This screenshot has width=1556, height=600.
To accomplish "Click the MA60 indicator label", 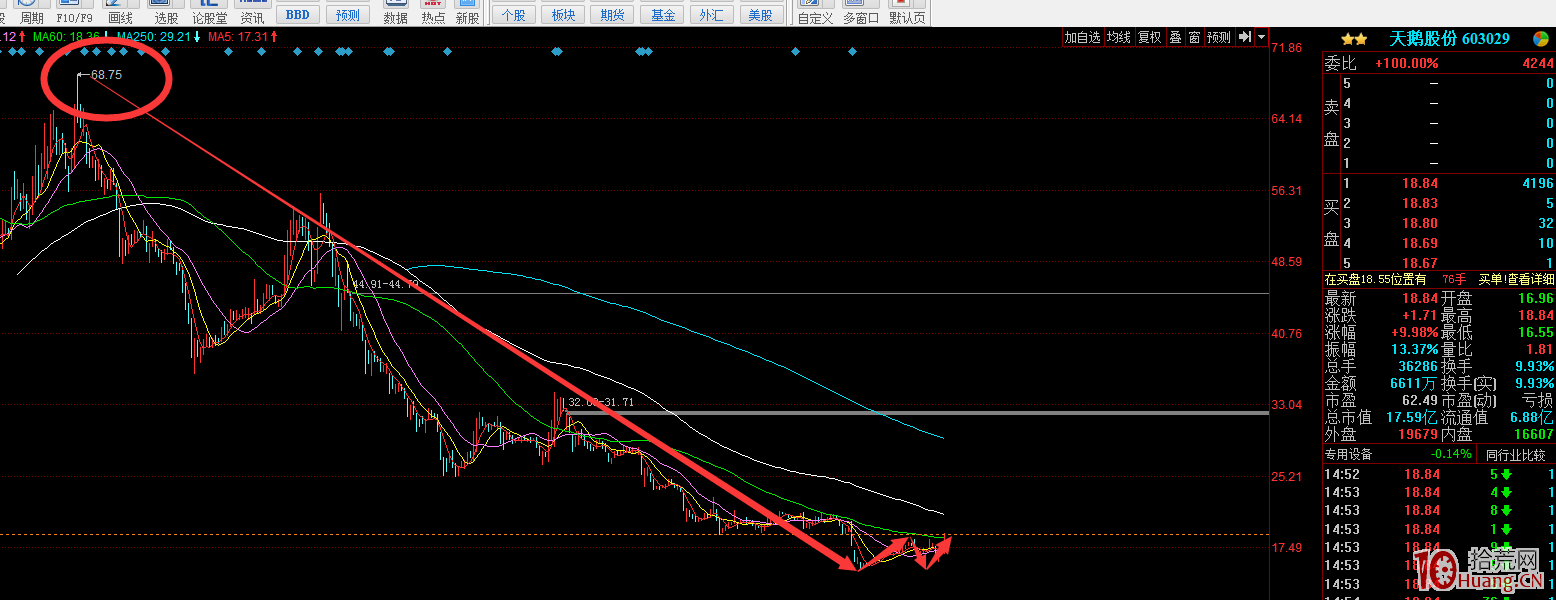I will click(71, 36).
